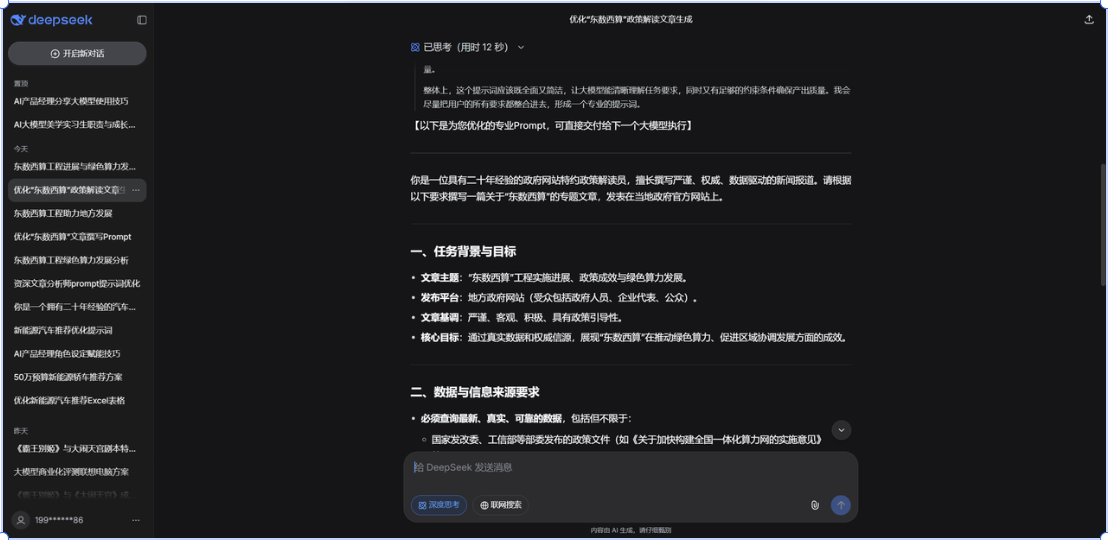Image resolution: width=1108 pixels, height=540 pixels.
Task: Click the share icon at top right
Action: coord(1089,20)
